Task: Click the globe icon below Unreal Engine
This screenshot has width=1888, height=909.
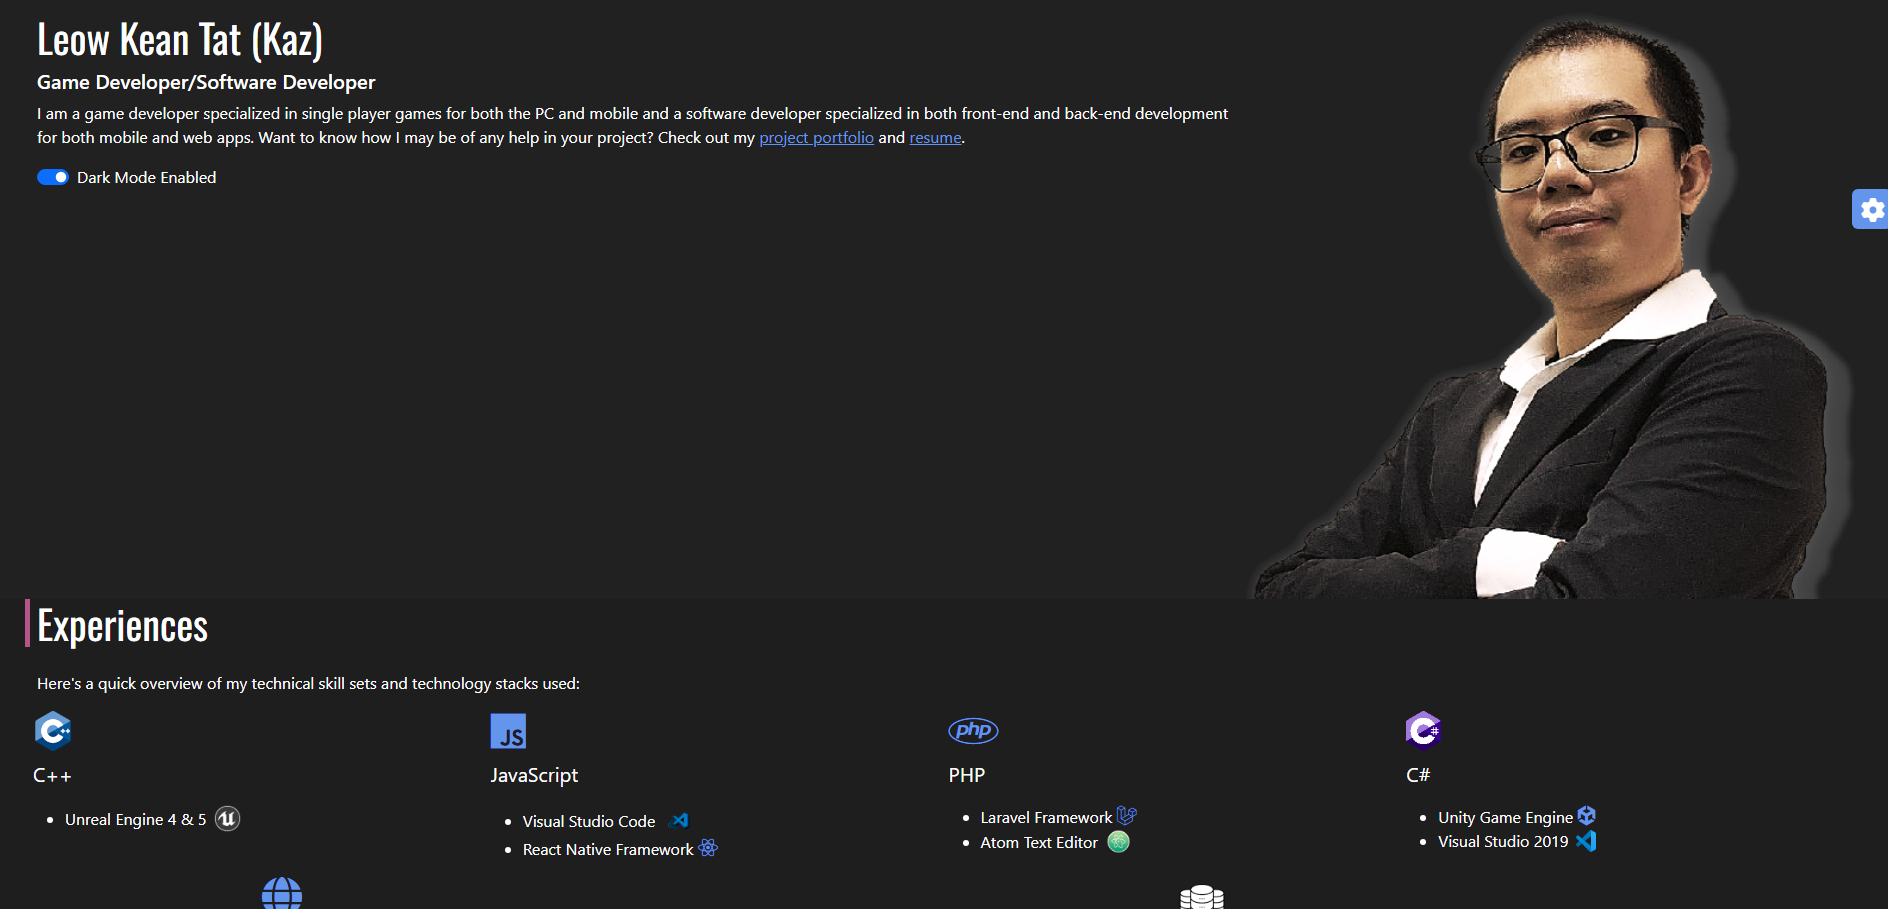Action: pyautogui.click(x=282, y=893)
